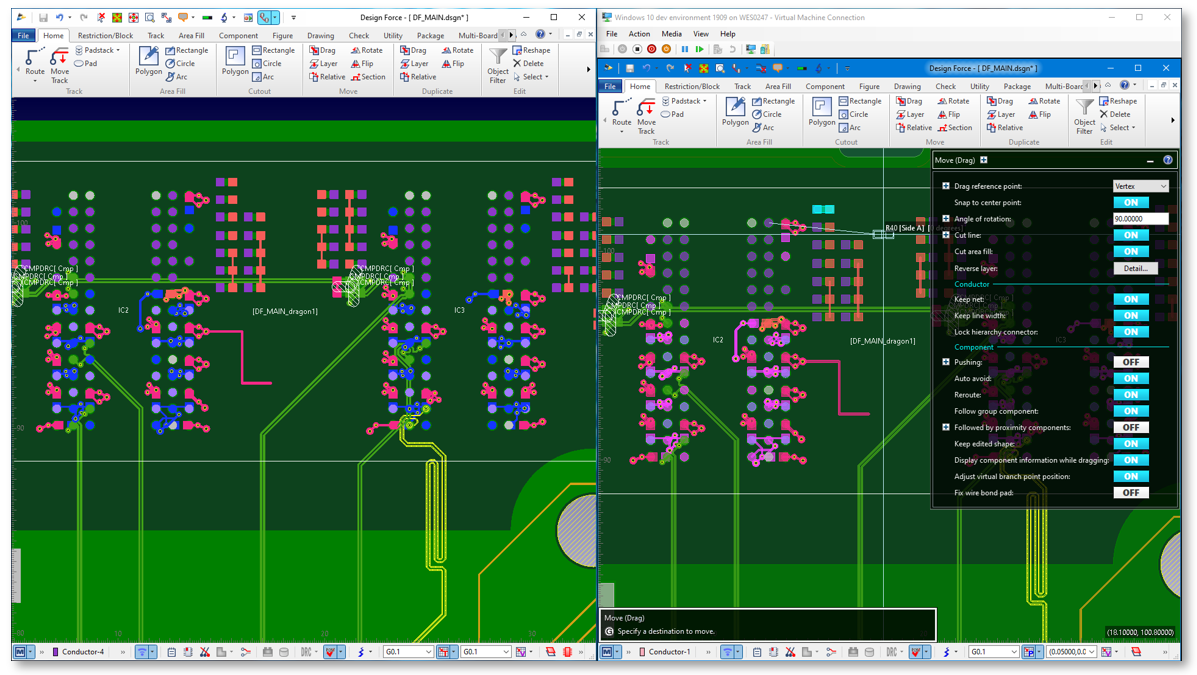Undo last action in left window
Screen dimensions: 1197x675
click(59, 17)
